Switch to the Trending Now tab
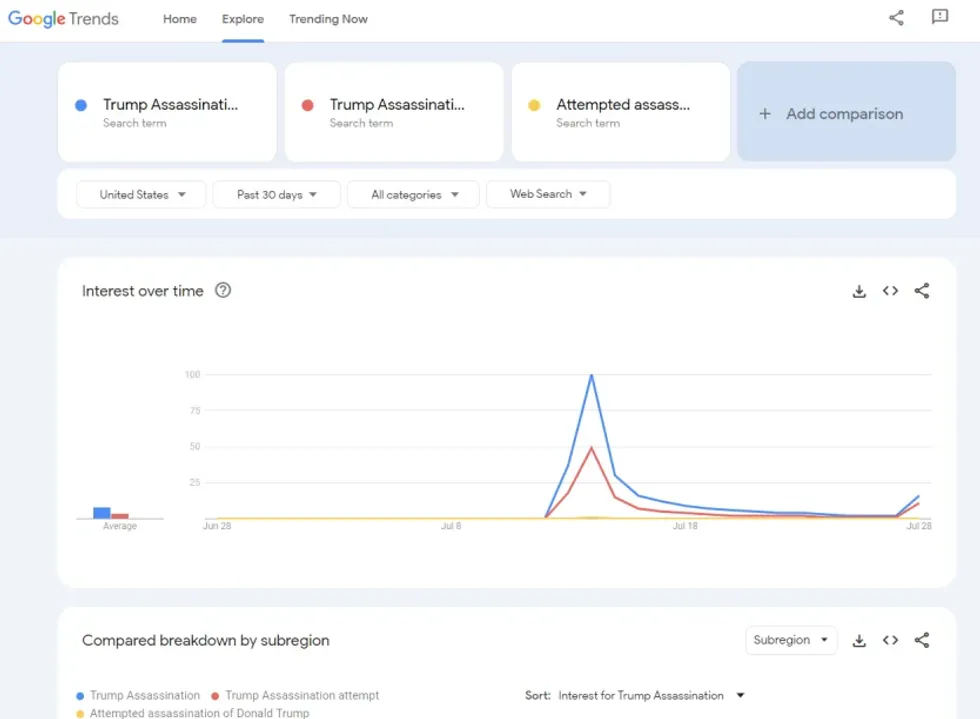Viewport: 980px width, 719px height. coord(328,19)
